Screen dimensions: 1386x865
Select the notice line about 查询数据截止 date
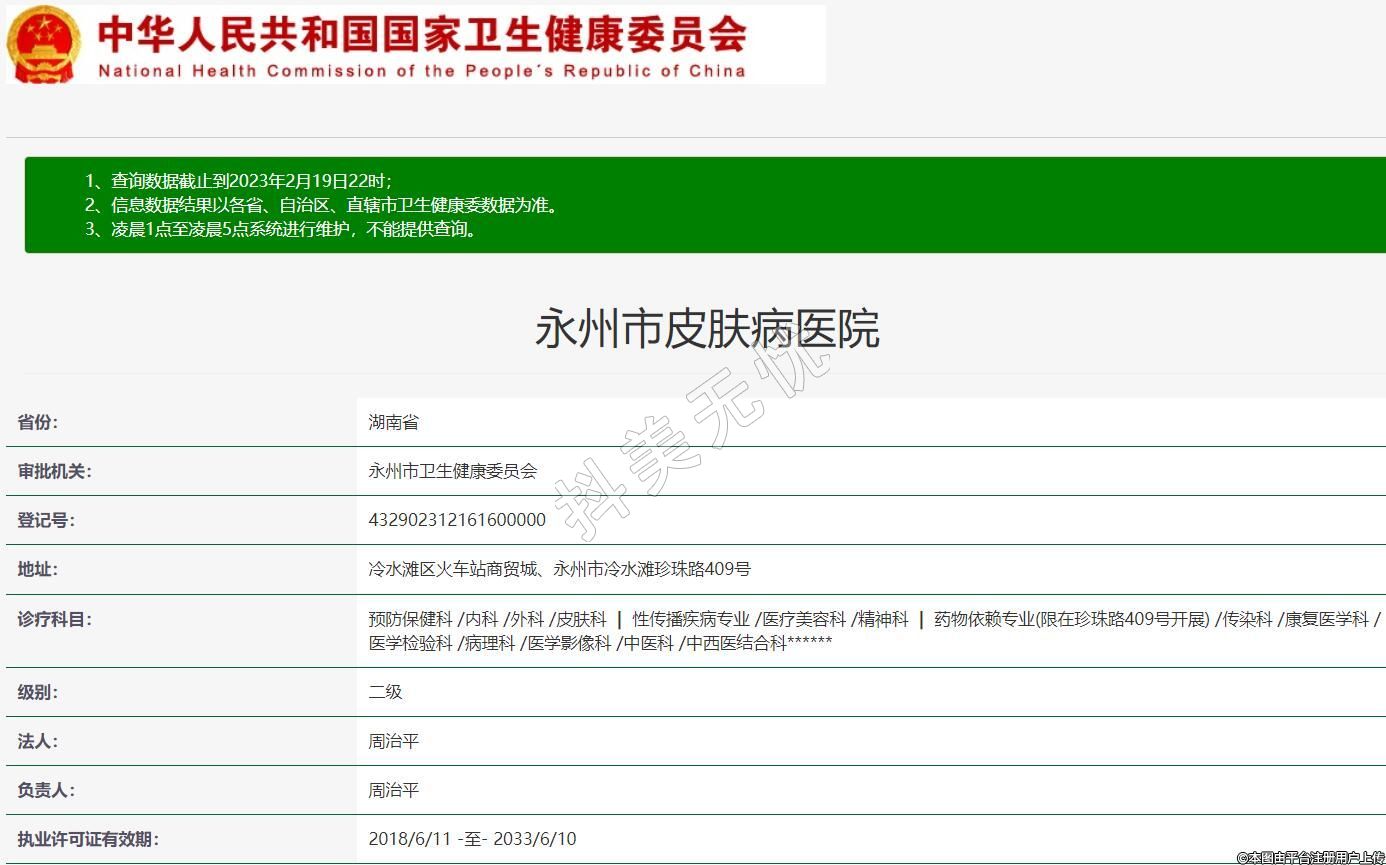tap(238, 181)
